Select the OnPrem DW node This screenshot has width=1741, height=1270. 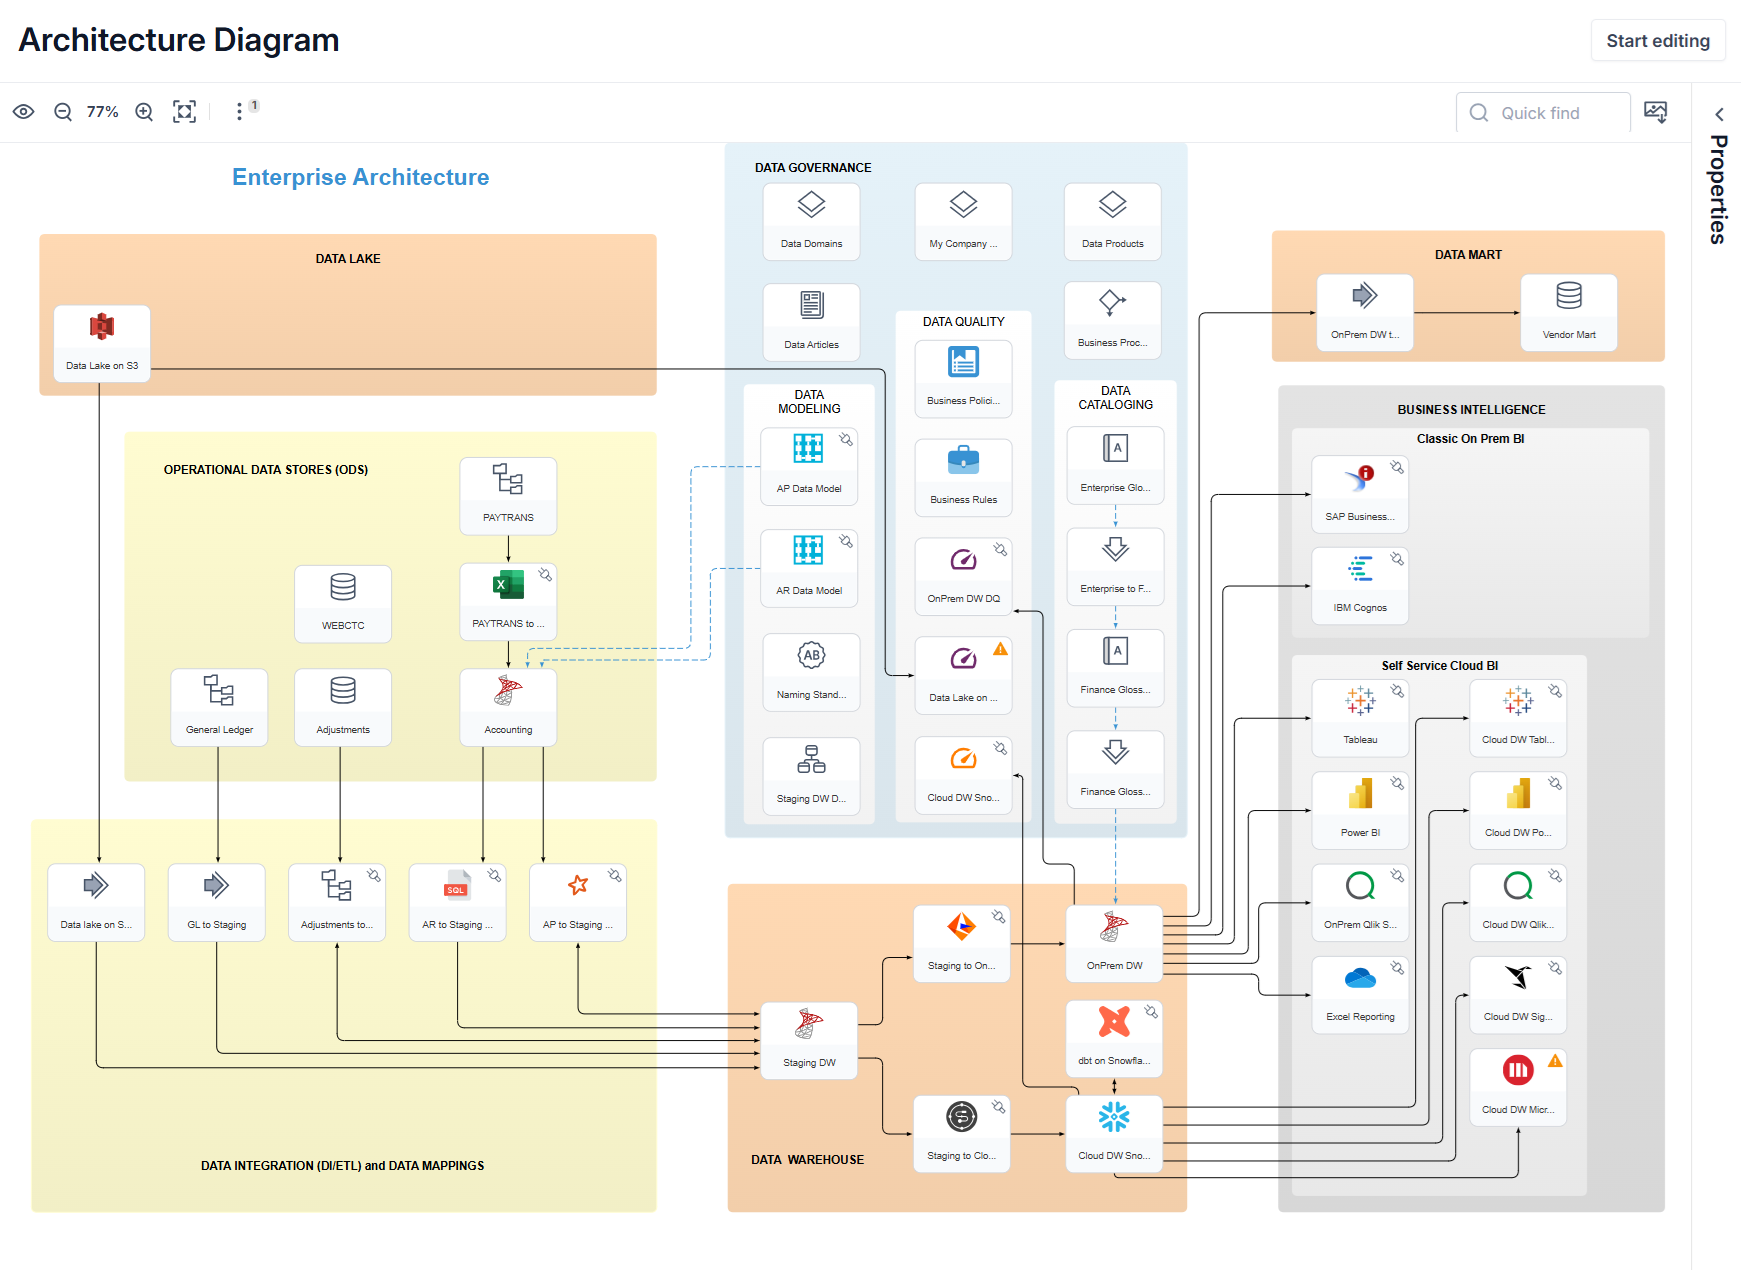pos(1114,943)
